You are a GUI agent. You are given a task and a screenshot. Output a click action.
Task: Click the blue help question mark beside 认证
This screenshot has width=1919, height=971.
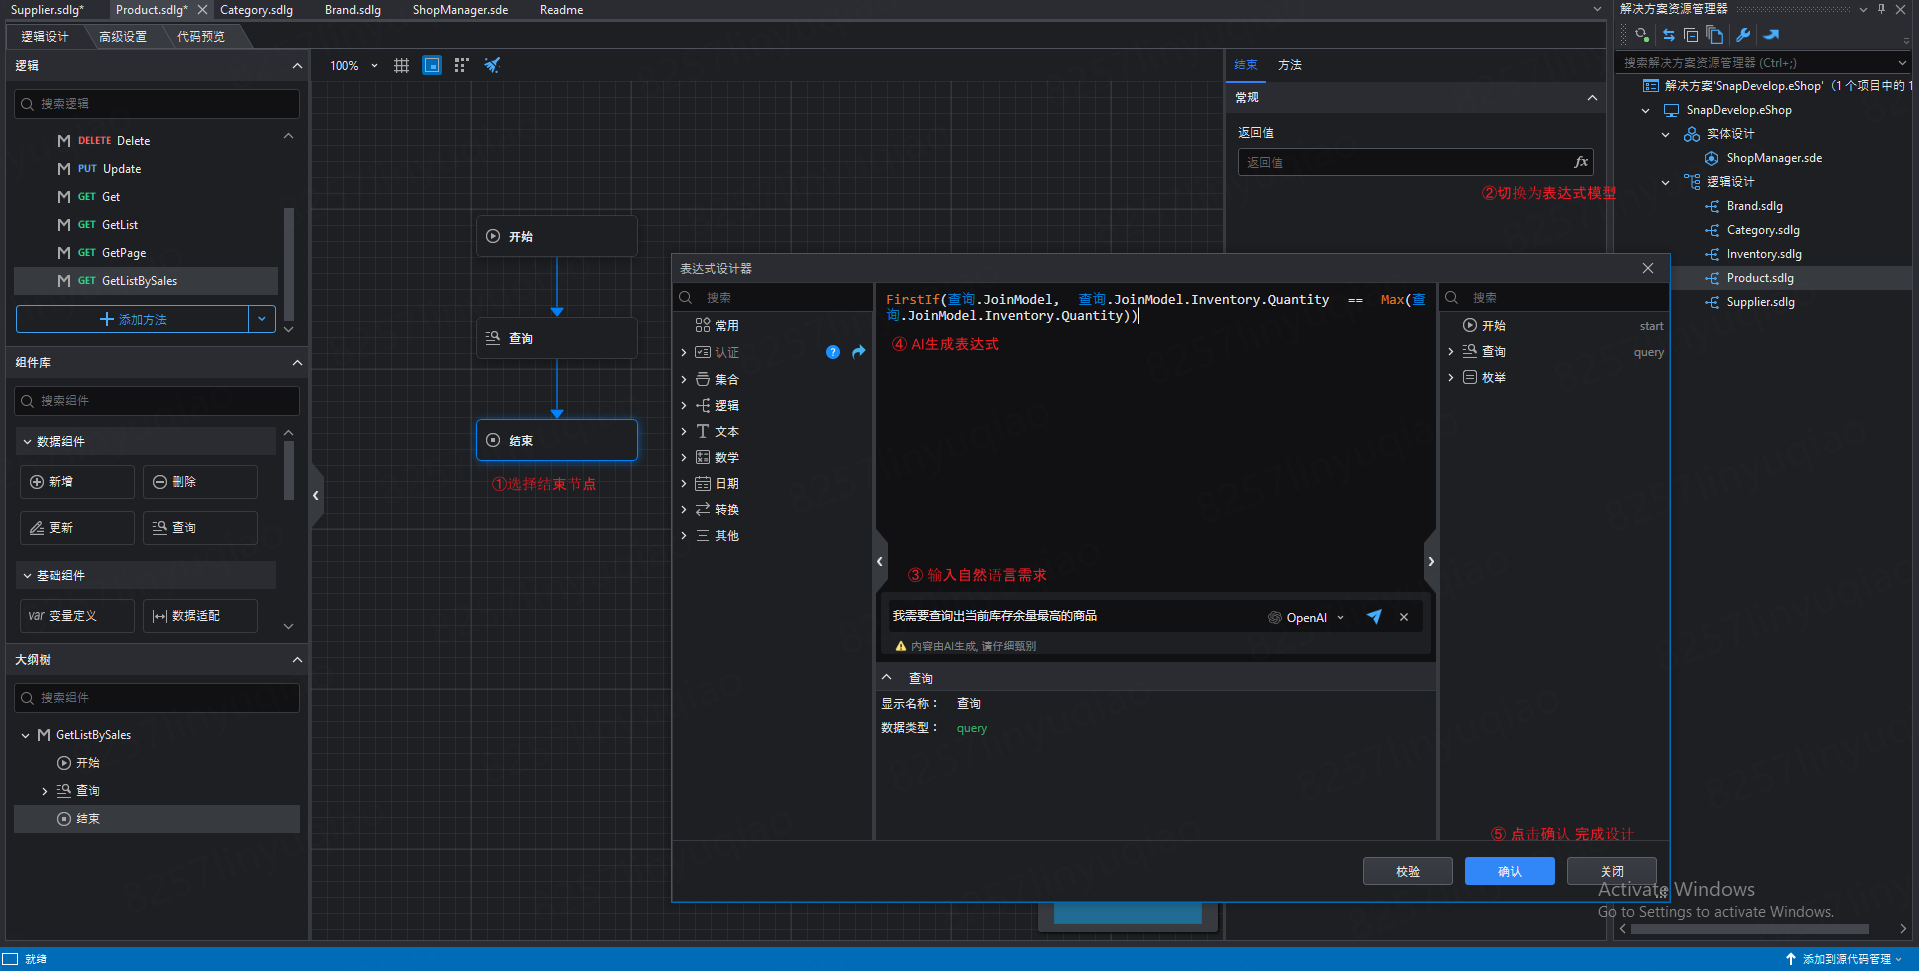point(833,352)
